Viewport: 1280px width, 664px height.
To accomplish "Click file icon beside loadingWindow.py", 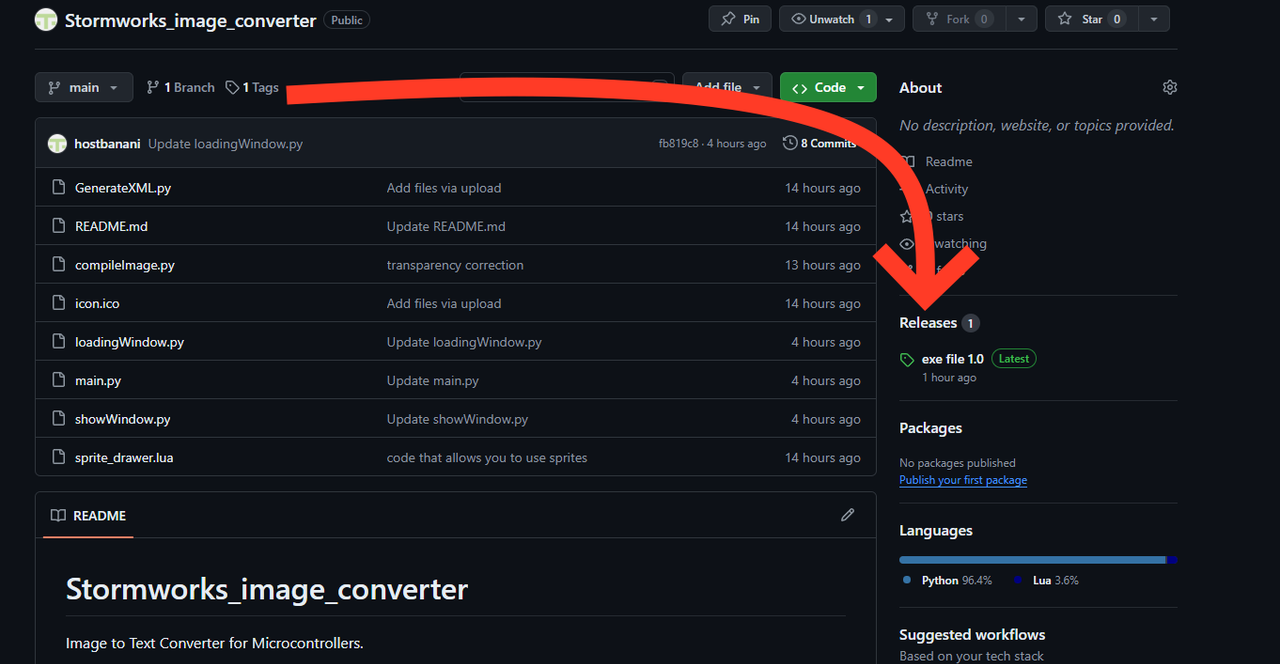I will click(x=57, y=341).
